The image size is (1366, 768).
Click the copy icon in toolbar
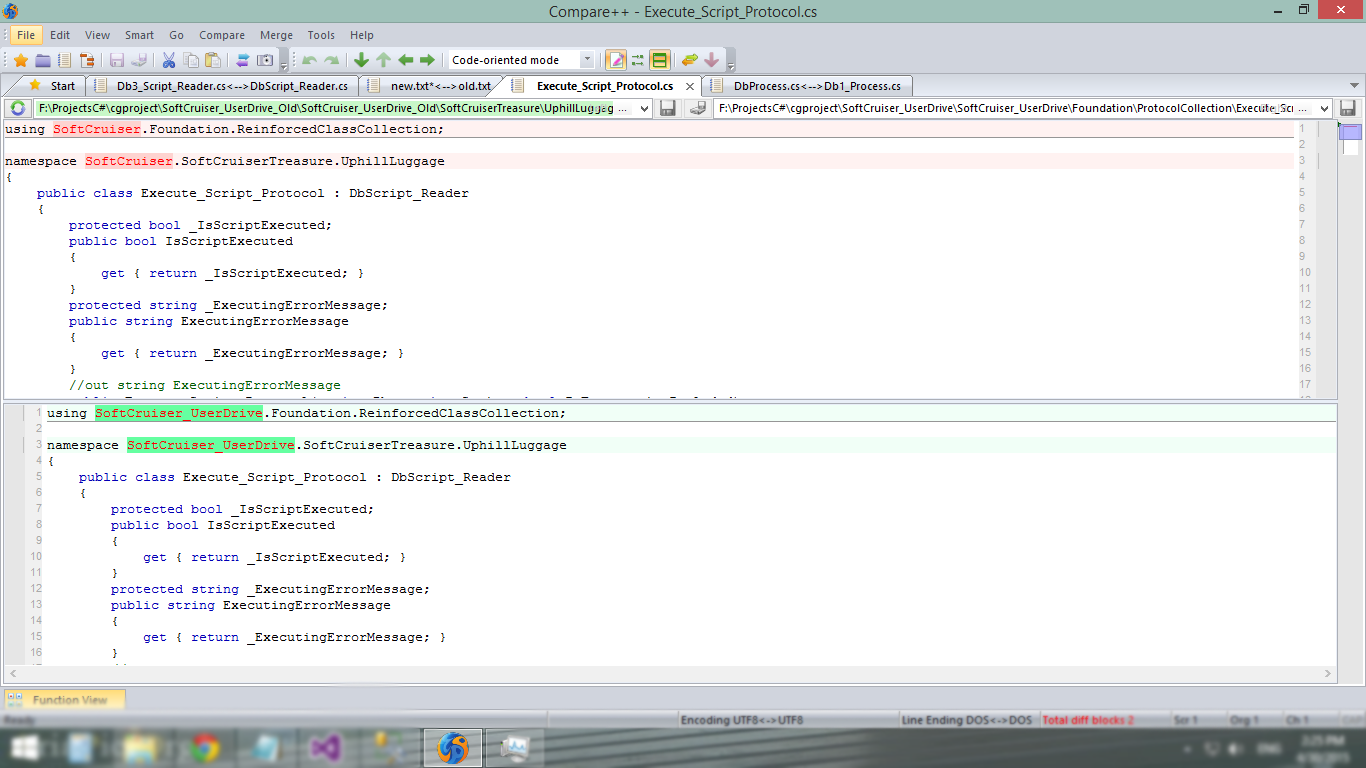coord(191,60)
